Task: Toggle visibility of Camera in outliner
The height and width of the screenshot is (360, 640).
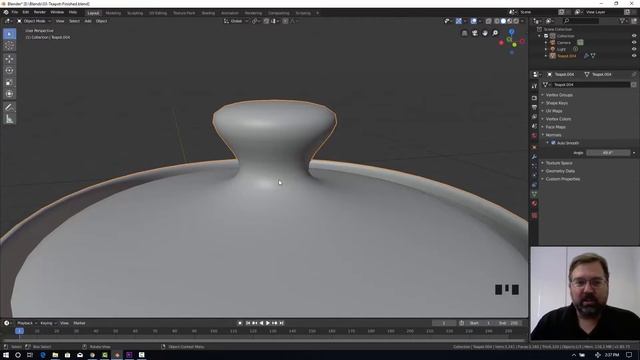Action: click(x=634, y=42)
